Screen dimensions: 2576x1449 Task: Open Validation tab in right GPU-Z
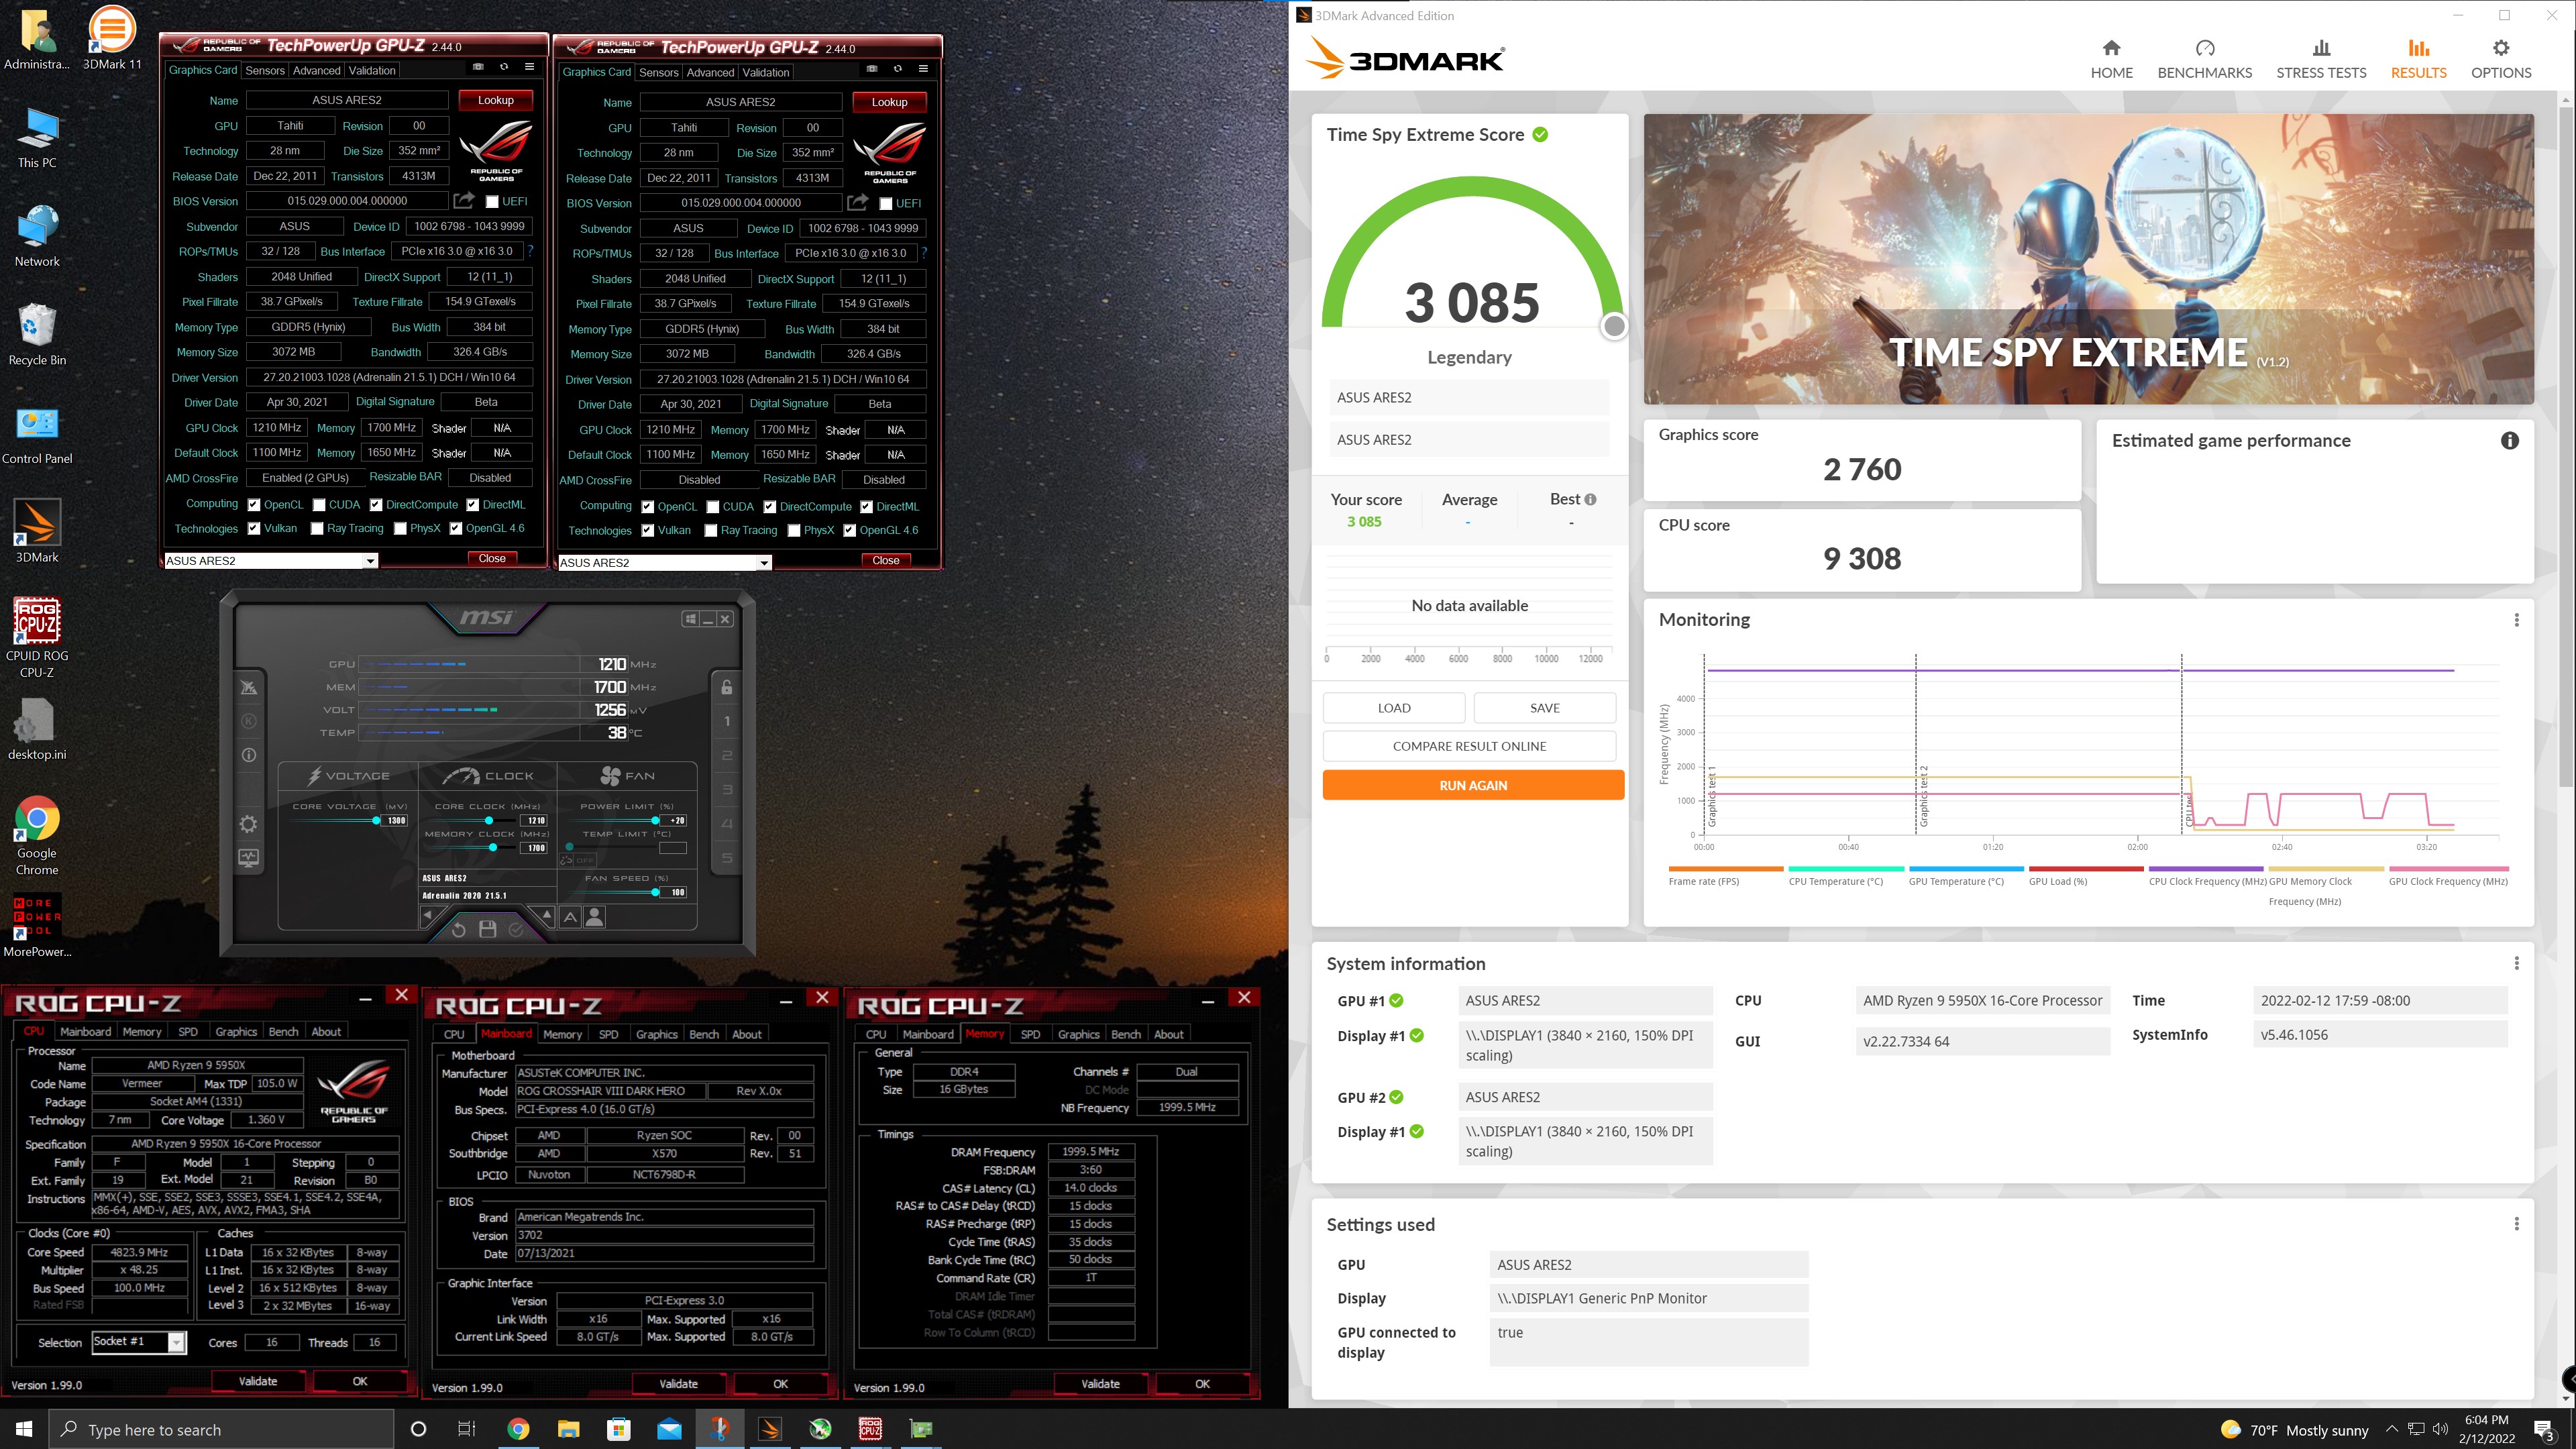coord(766,72)
